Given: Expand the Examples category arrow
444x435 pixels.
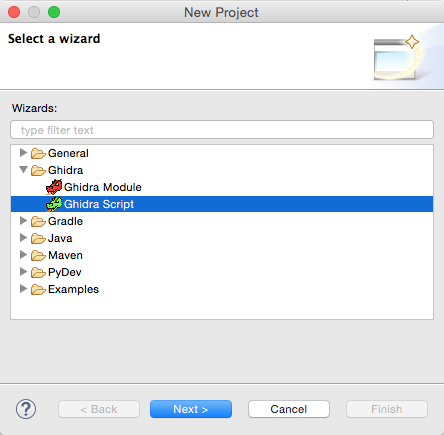Looking at the screenshot, I should (x=23, y=289).
